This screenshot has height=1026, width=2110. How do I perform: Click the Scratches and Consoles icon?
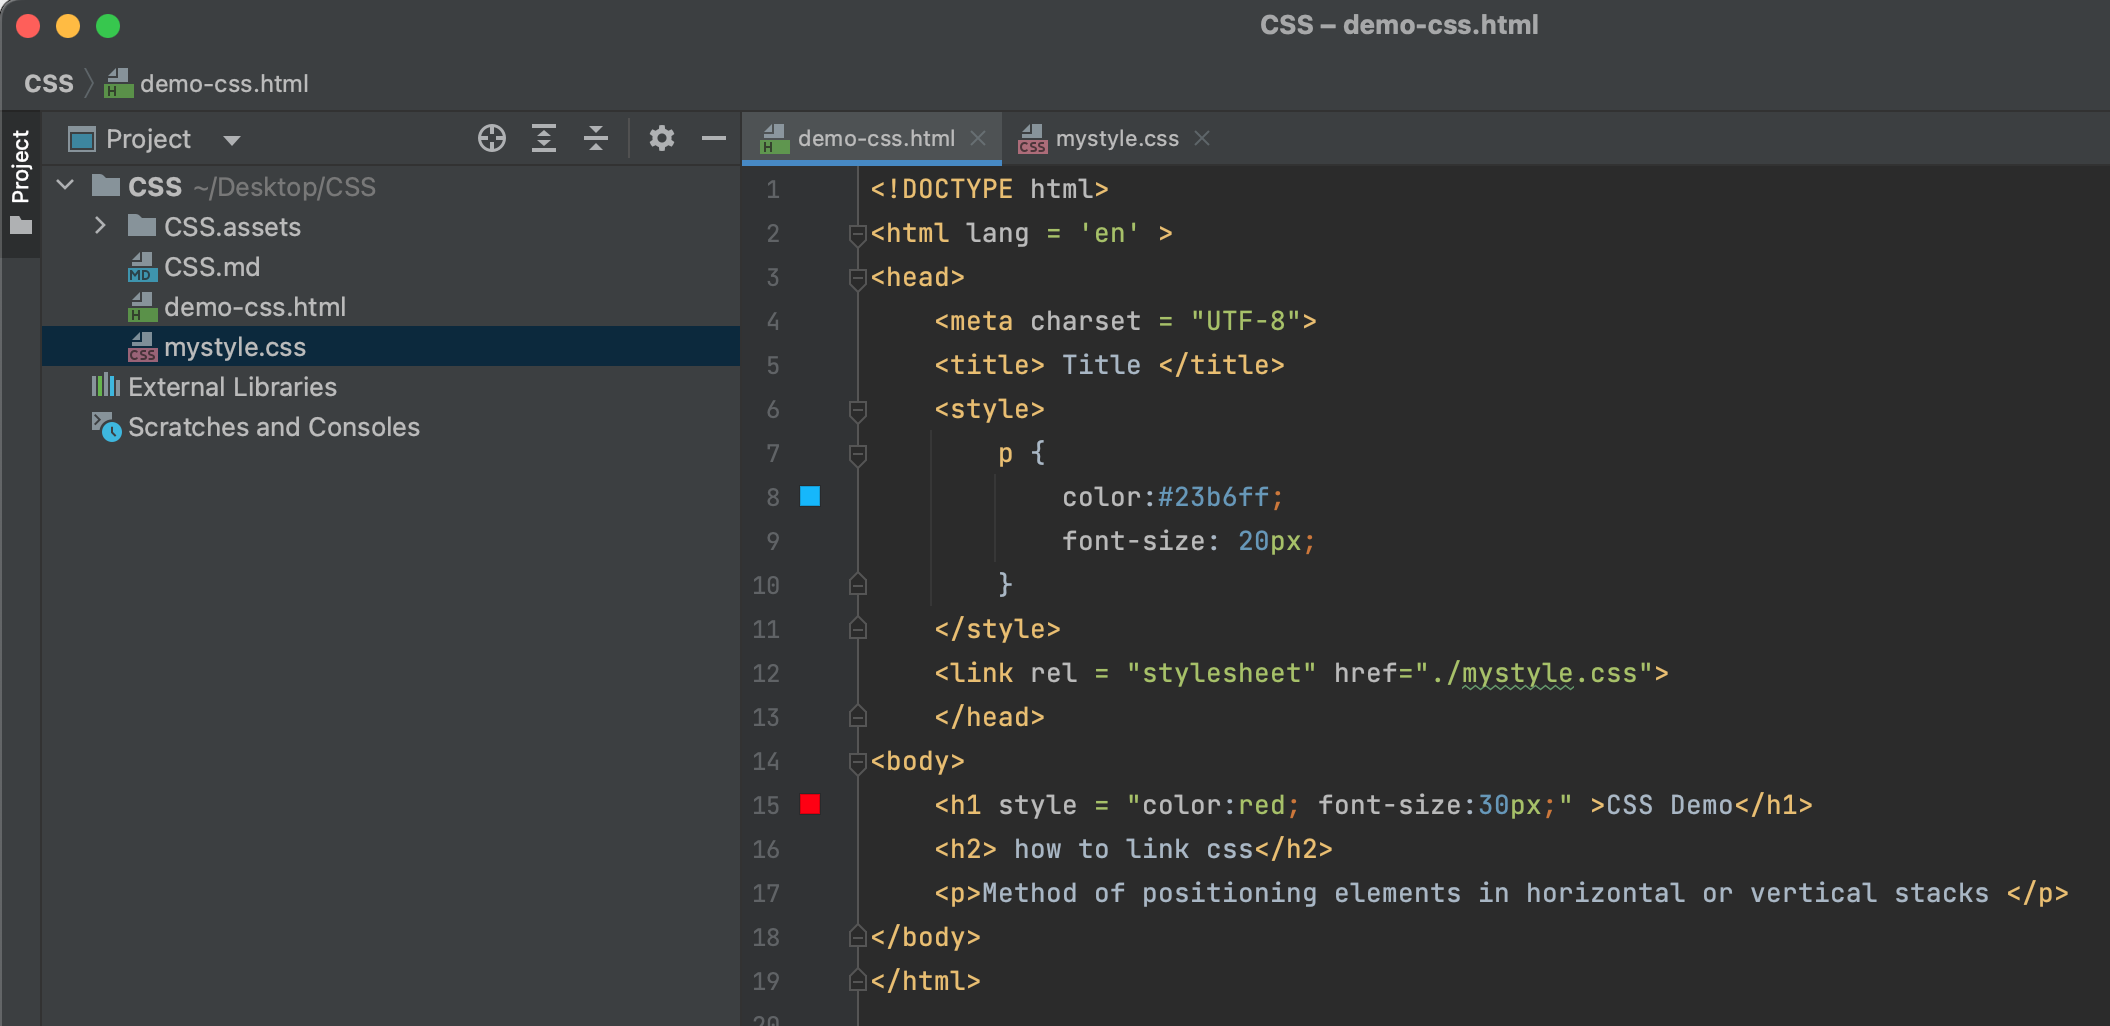coord(108,427)
